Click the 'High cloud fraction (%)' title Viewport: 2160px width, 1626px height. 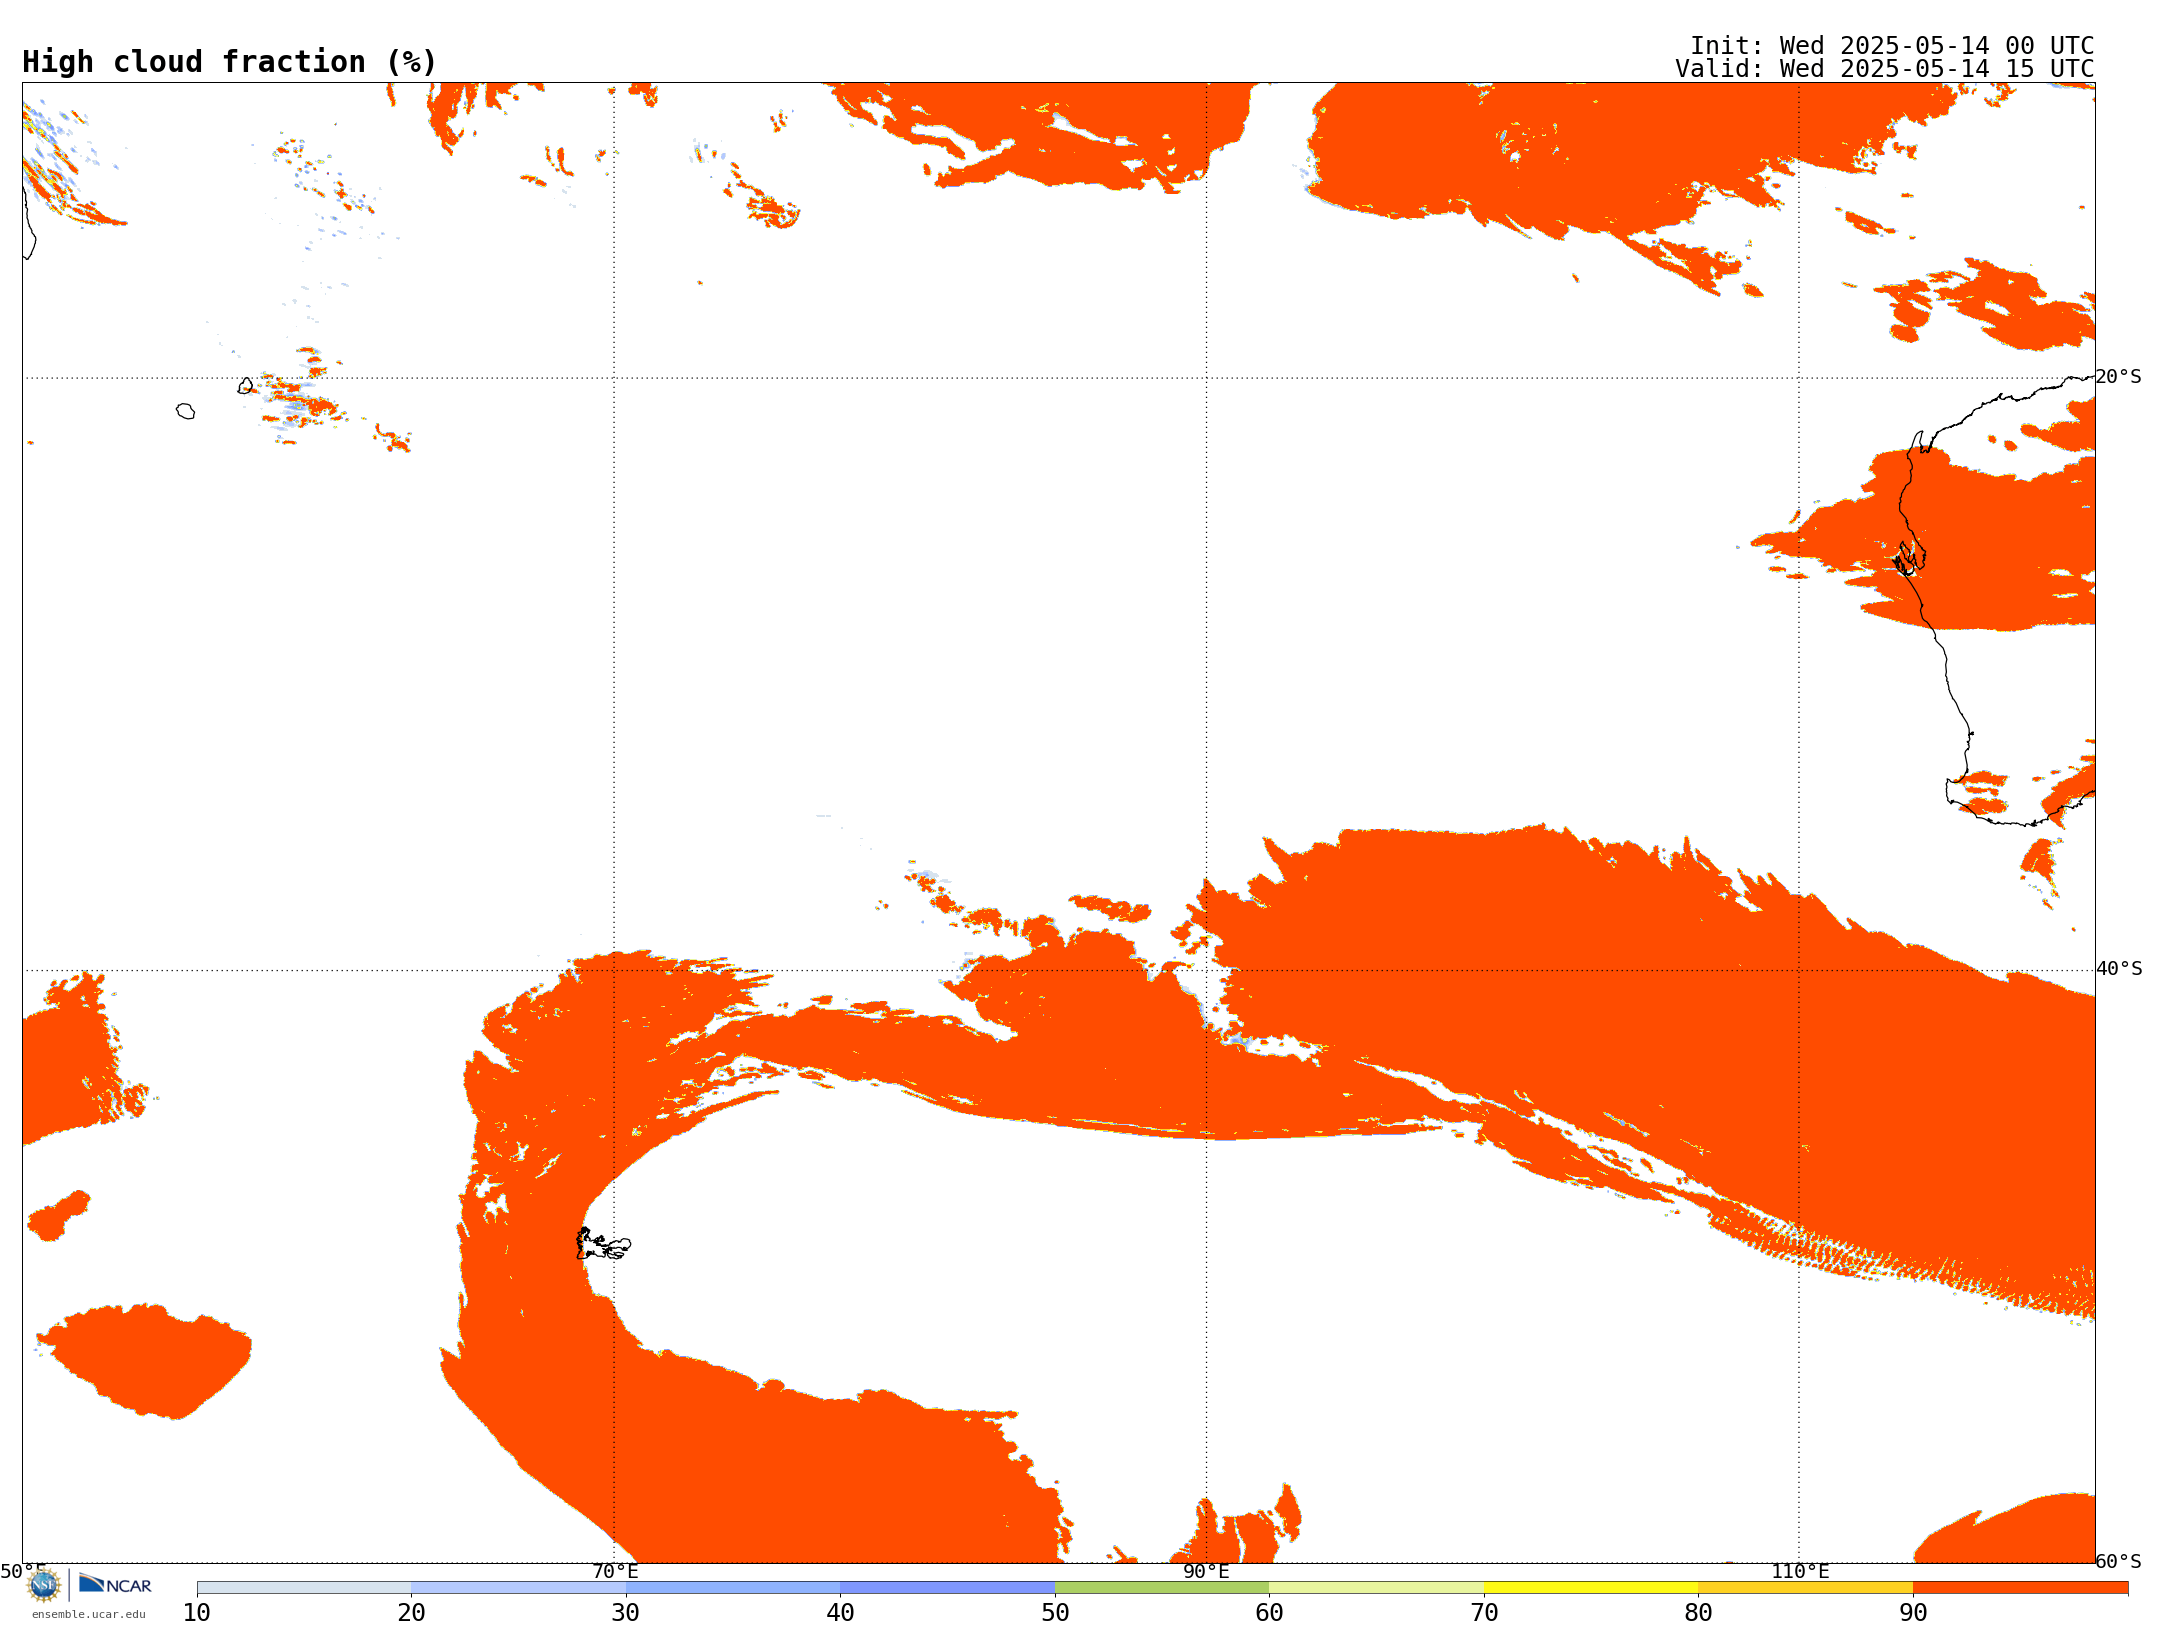pyautogui.click(x=229, y=62)
